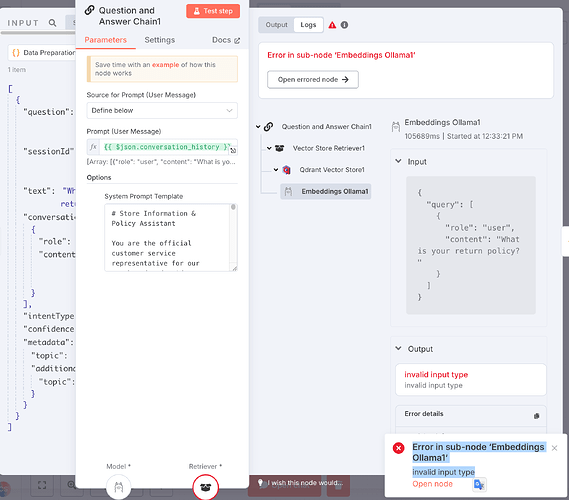Image resolution: width=569 pixels, height=500 pixels.
Task: Click the fx expression toggle
Action: pos(93,147)
